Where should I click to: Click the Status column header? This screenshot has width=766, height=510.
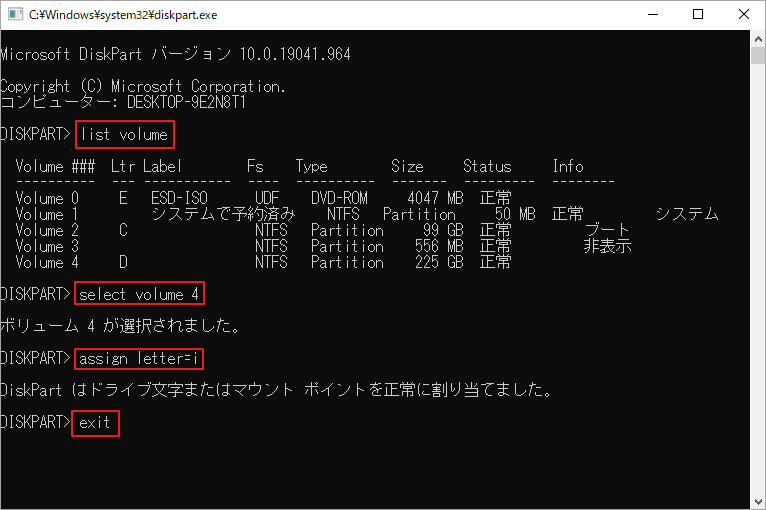pyautogui.click(x=487, y=166)
